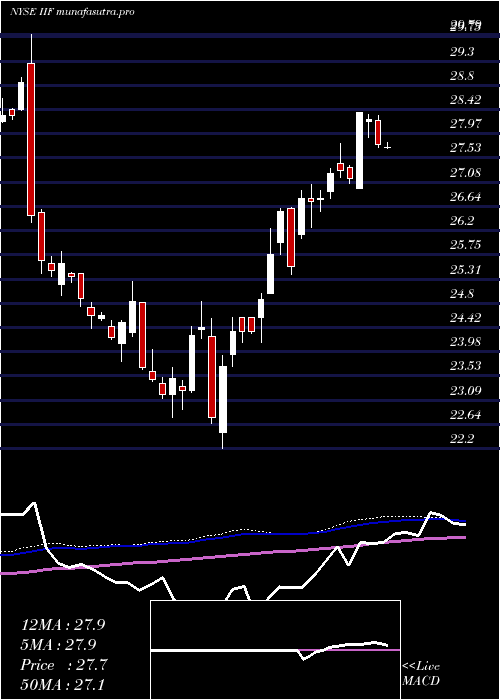This screenshot has width=500, height=700.
Task: Click the 12MA : 27.9 readout
Action: click(63, 625)
